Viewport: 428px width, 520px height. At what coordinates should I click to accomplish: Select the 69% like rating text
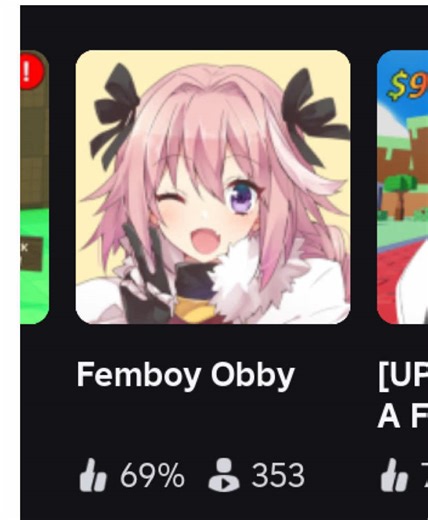click(x=152, y=476)
